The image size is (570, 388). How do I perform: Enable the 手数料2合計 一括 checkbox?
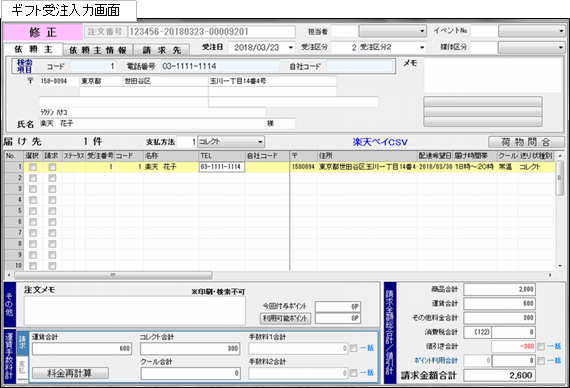point(353,373)
